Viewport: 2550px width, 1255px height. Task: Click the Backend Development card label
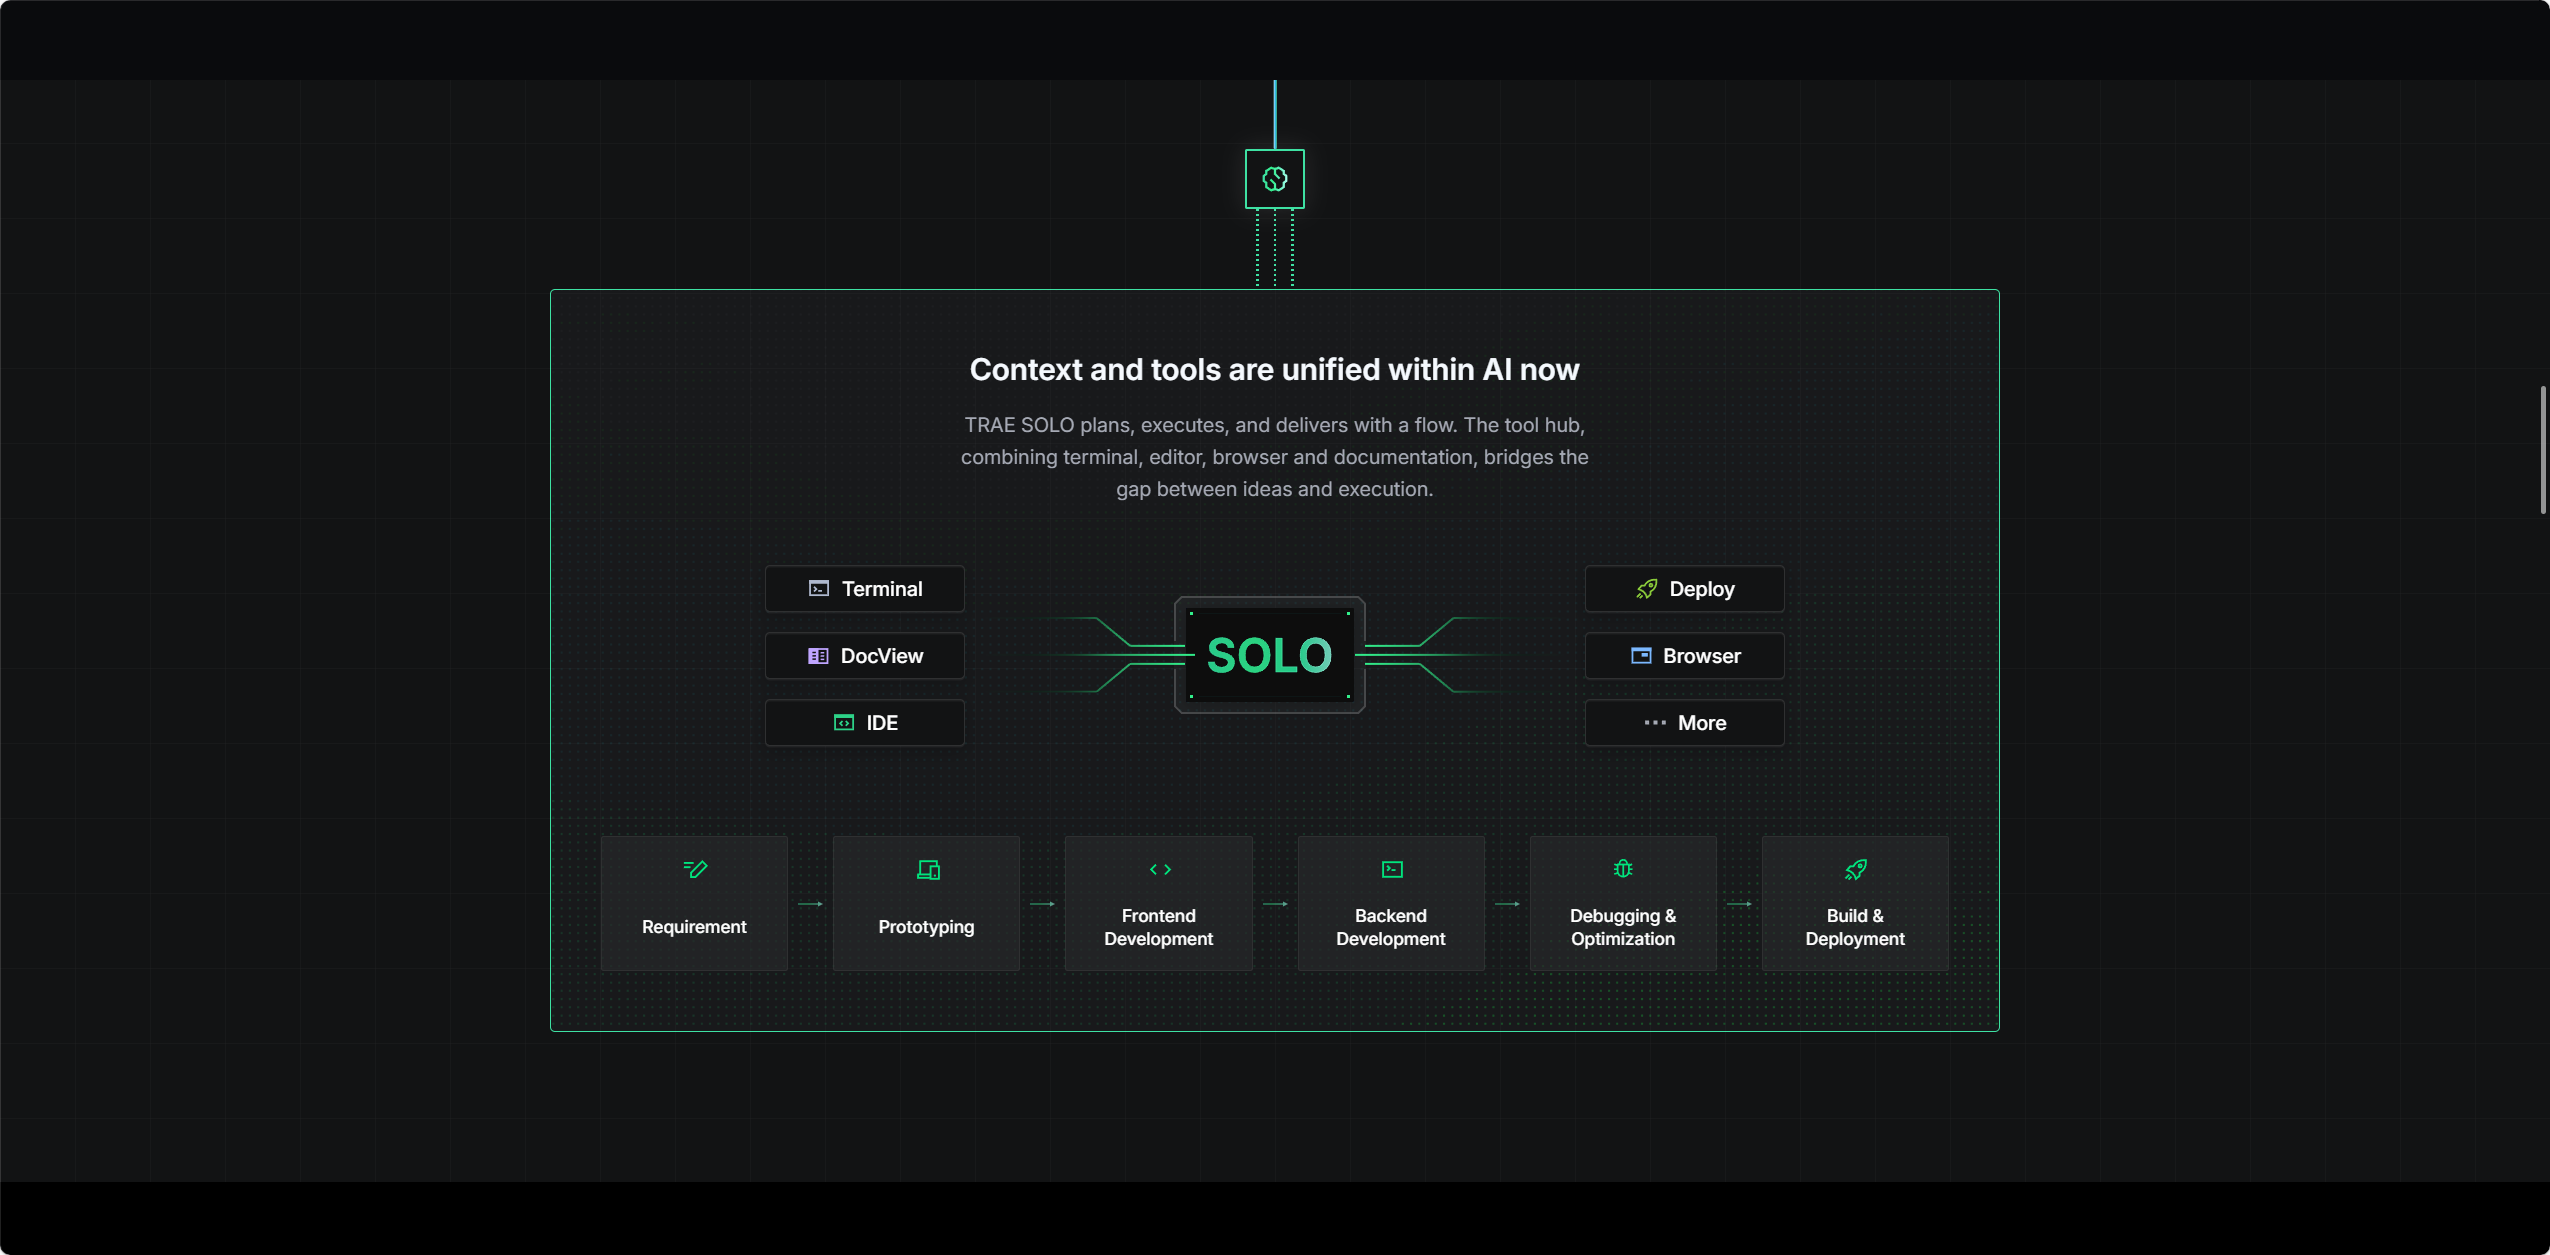pos(1390,927)
